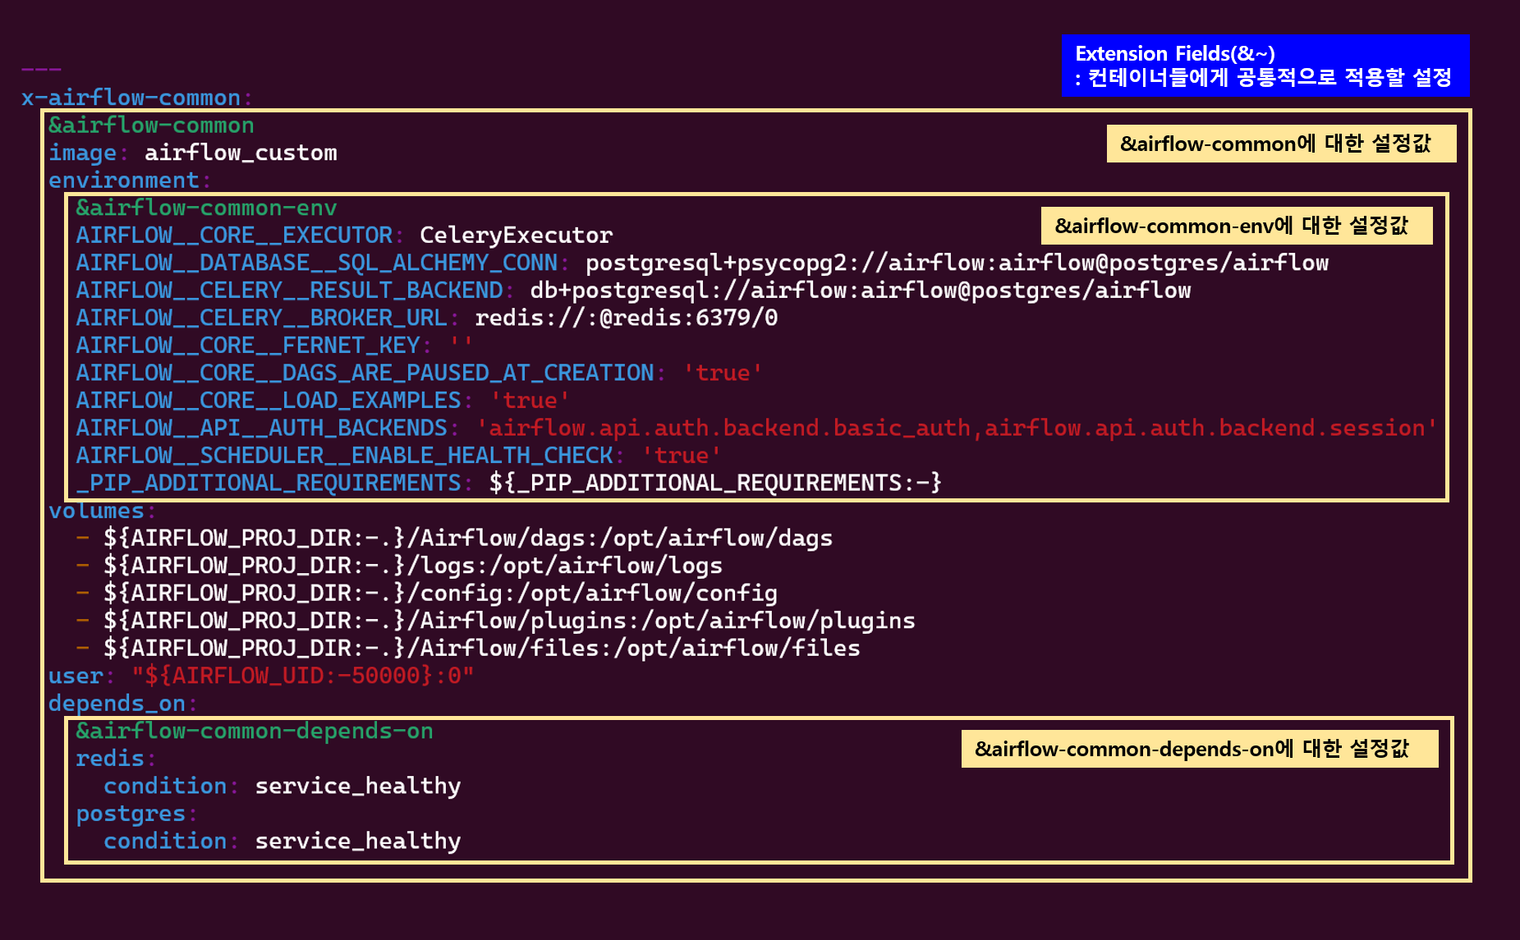Click the image key

pos(82,153)
